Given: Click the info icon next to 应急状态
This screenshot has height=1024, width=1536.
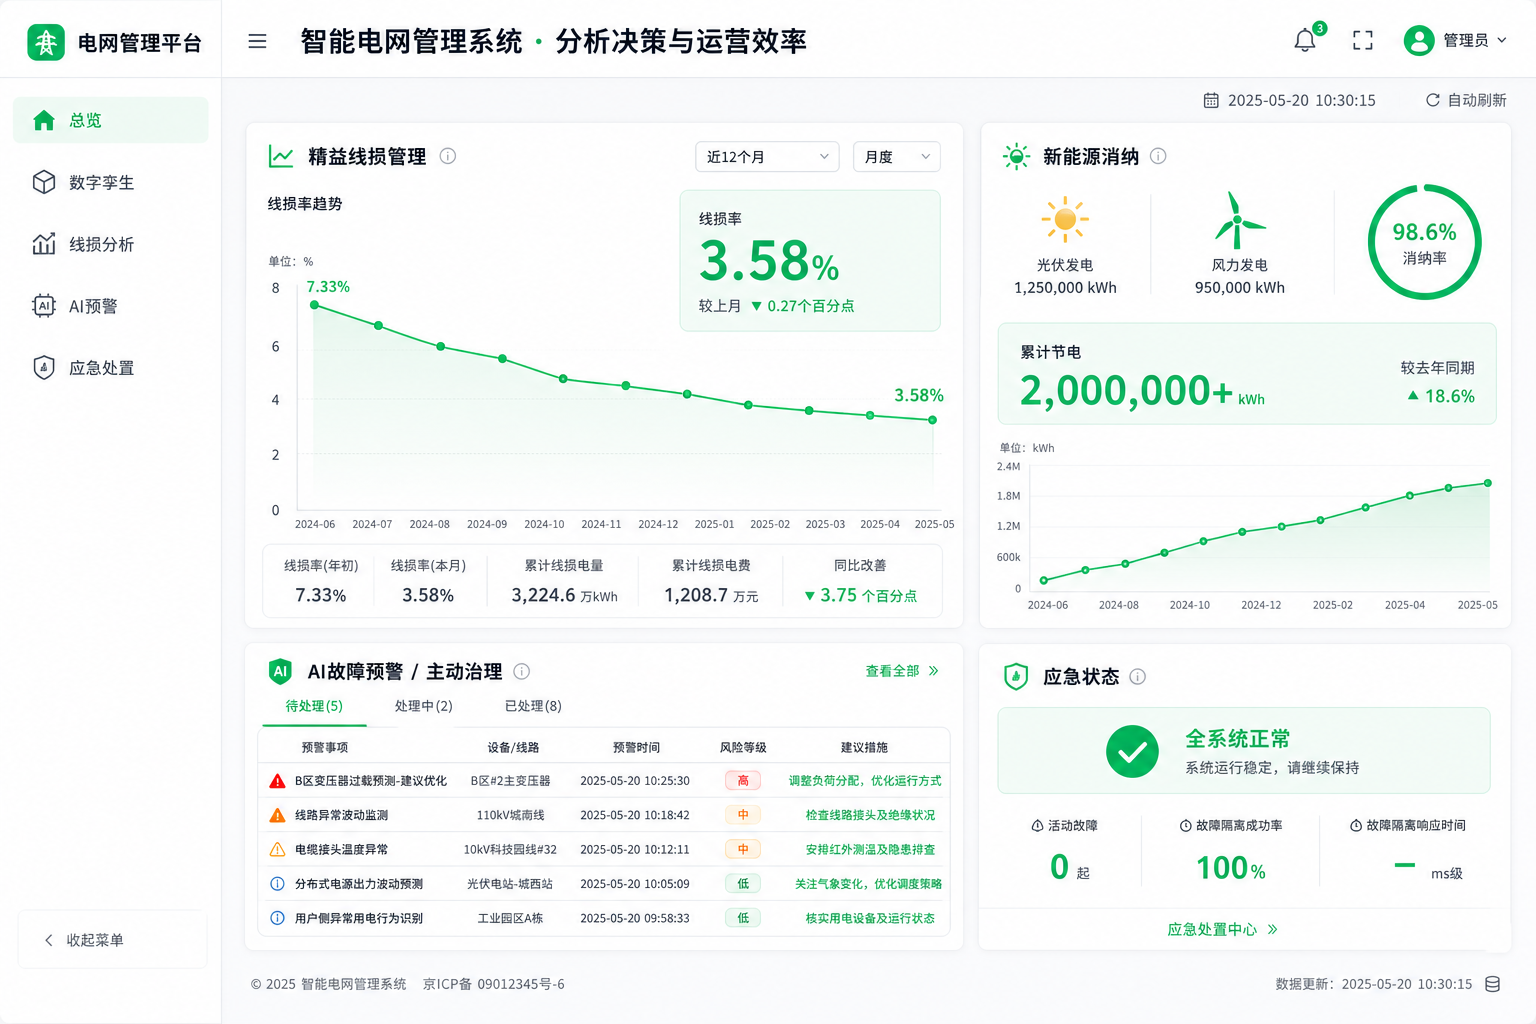Looking at the screenshot, I should pyautogui.click(x=1137, y=677).
